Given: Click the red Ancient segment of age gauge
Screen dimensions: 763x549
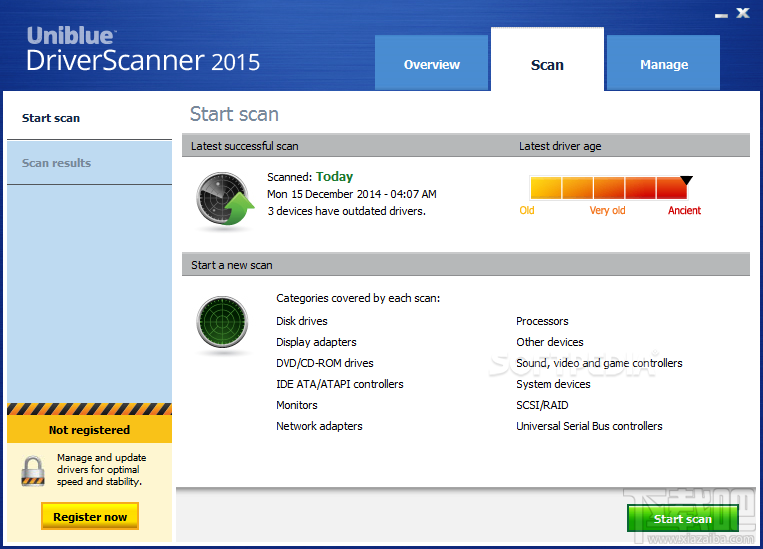Looking at the screenshot, I should (x=672, y=188).
